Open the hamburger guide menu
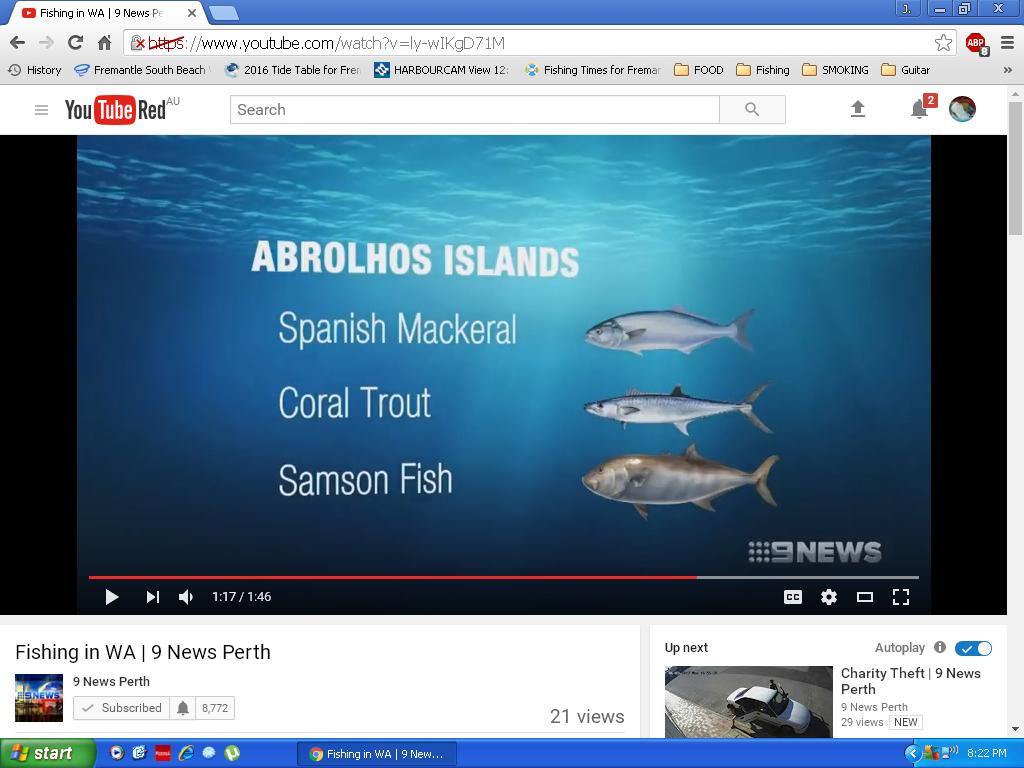This screenshot has width=1024, height=768. [x=41, y=110]
